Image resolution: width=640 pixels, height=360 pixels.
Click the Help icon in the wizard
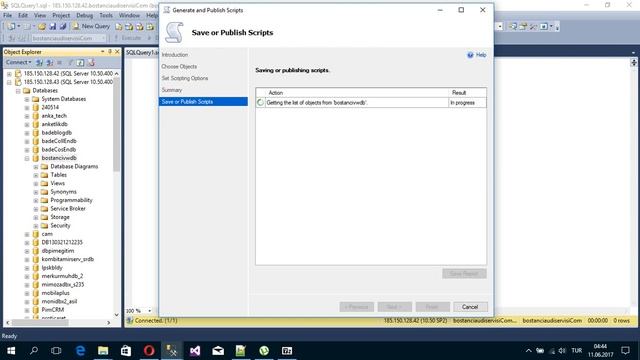coord(470,55)
